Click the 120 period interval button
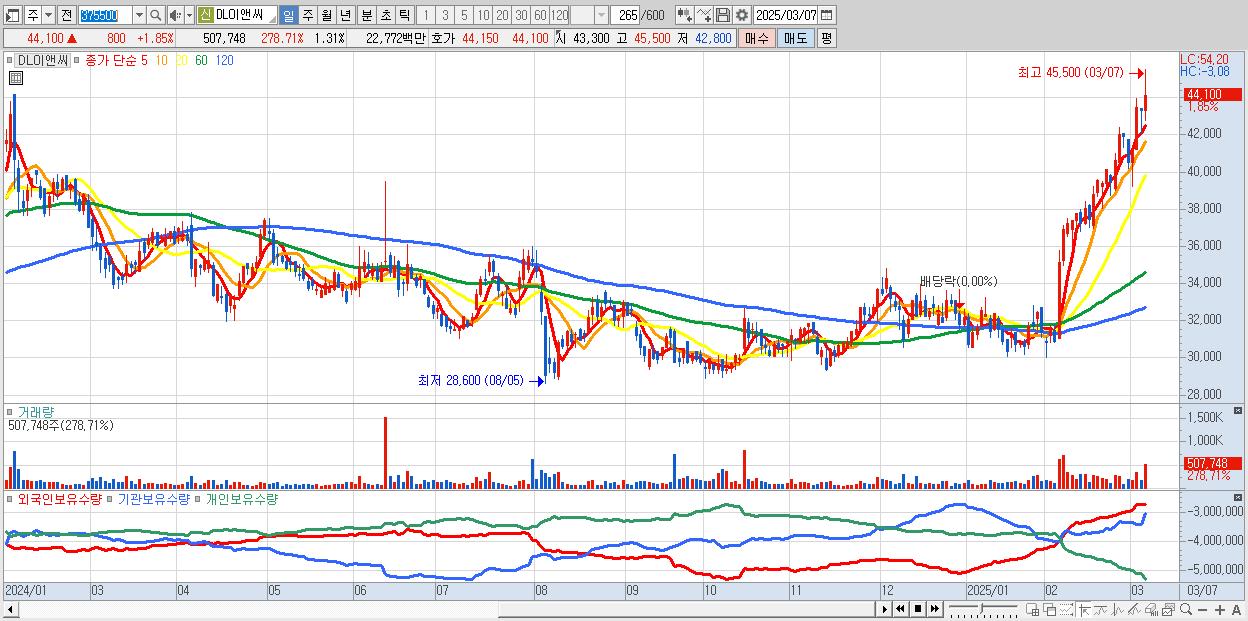Screen dimensions: 1248x621 [559, 15]
